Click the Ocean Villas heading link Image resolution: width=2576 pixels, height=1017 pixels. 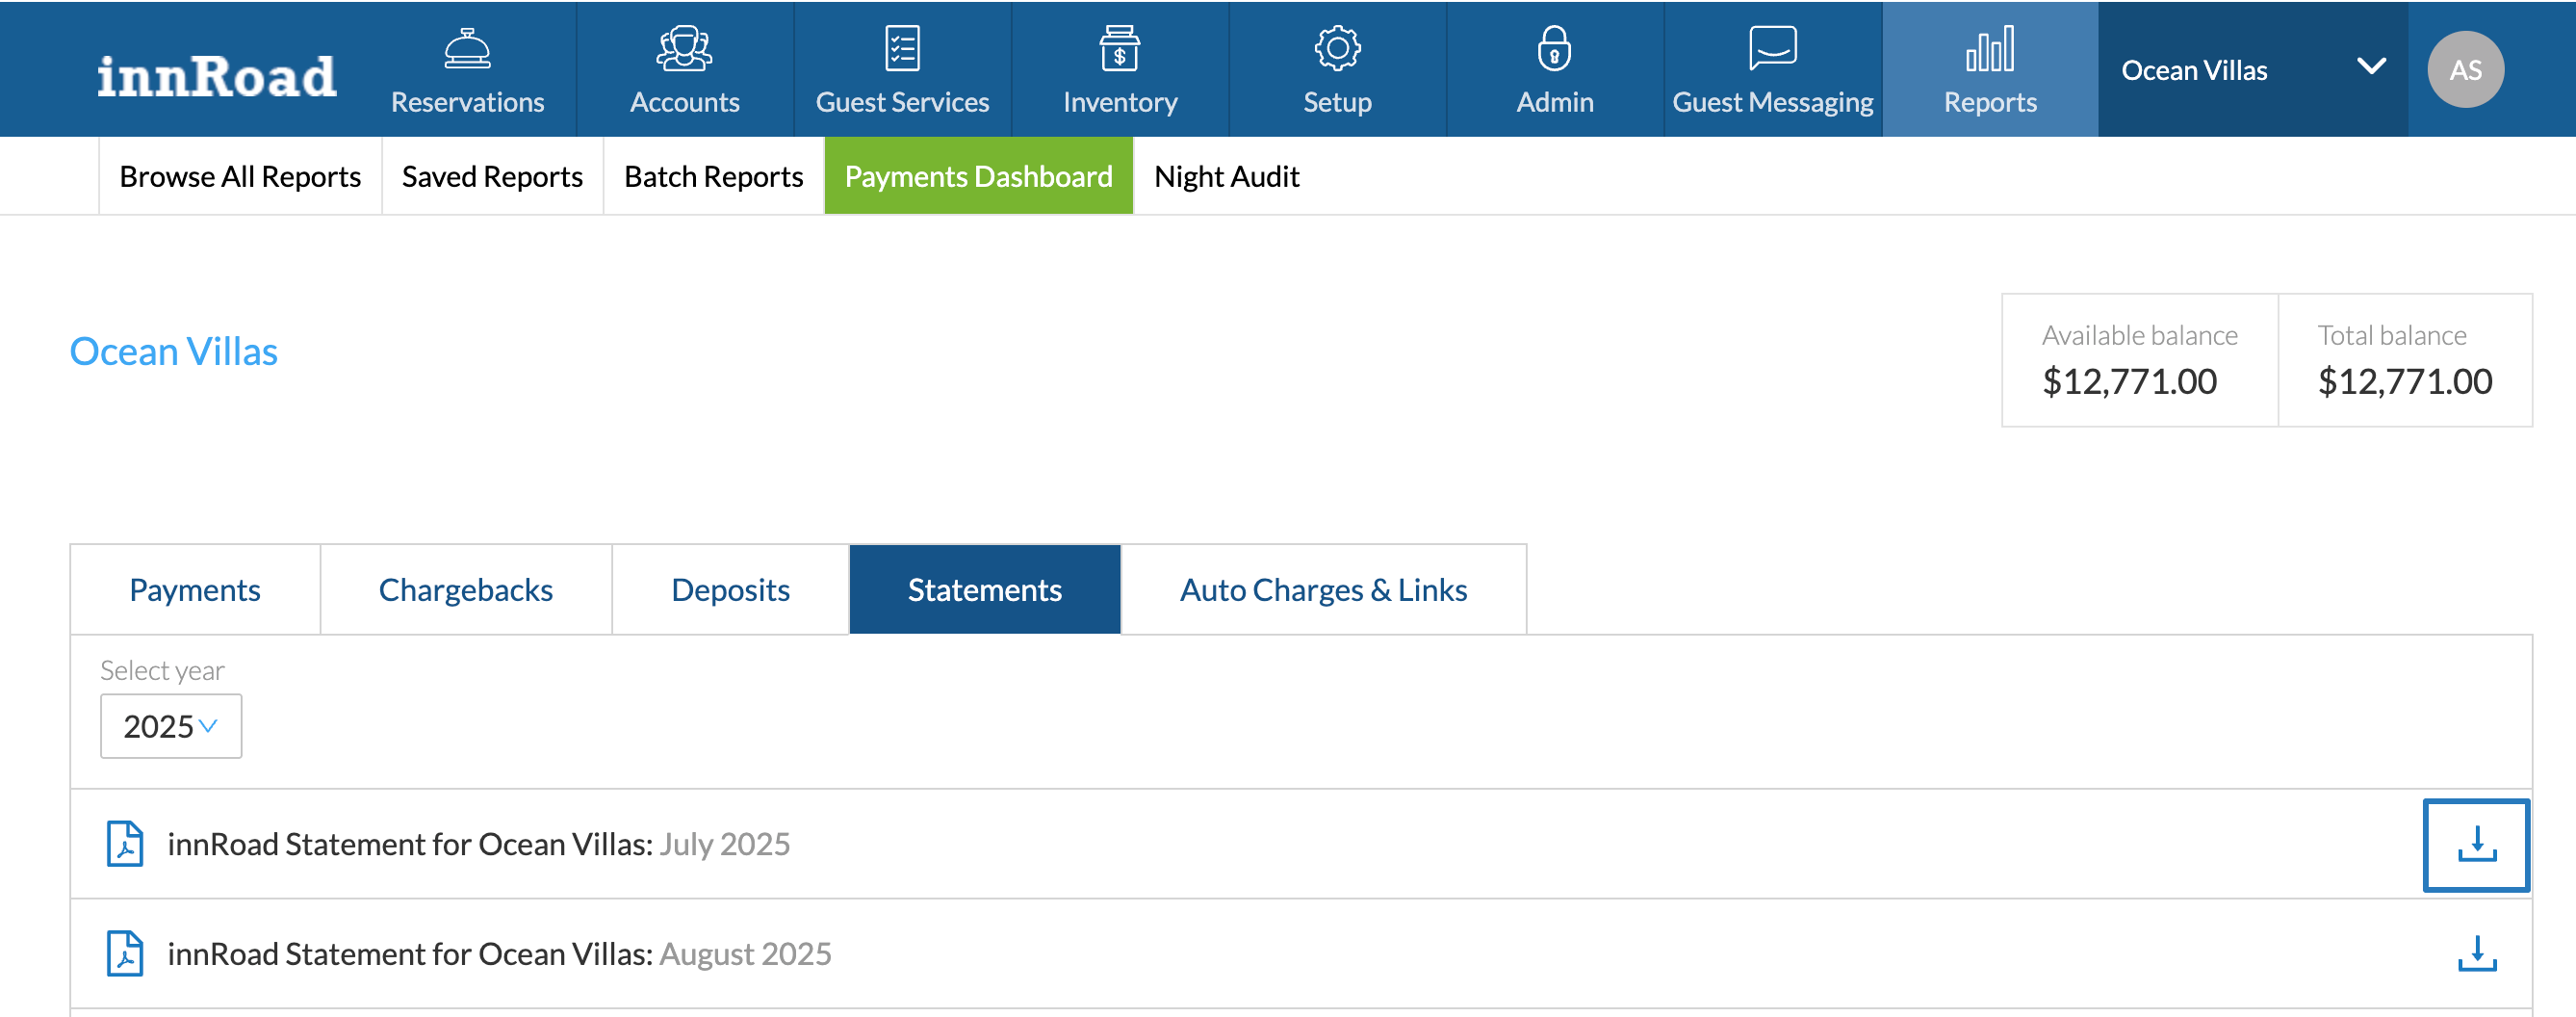173,351
